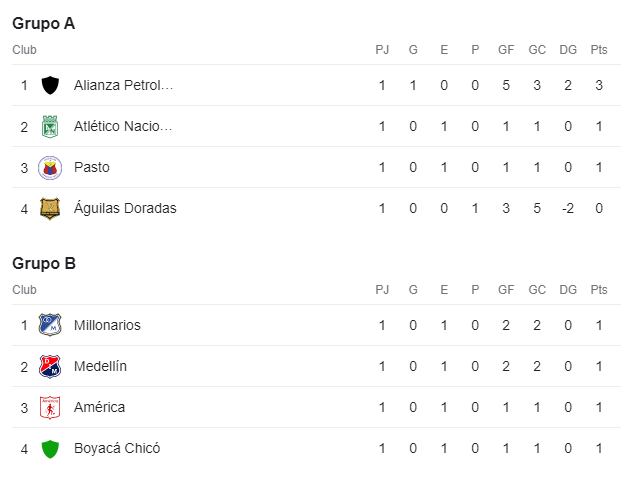Viewport: 621px width, 482px height.
Task: Open the Millonarios team name
Action: pyautogui.click(x=107, y=325)
